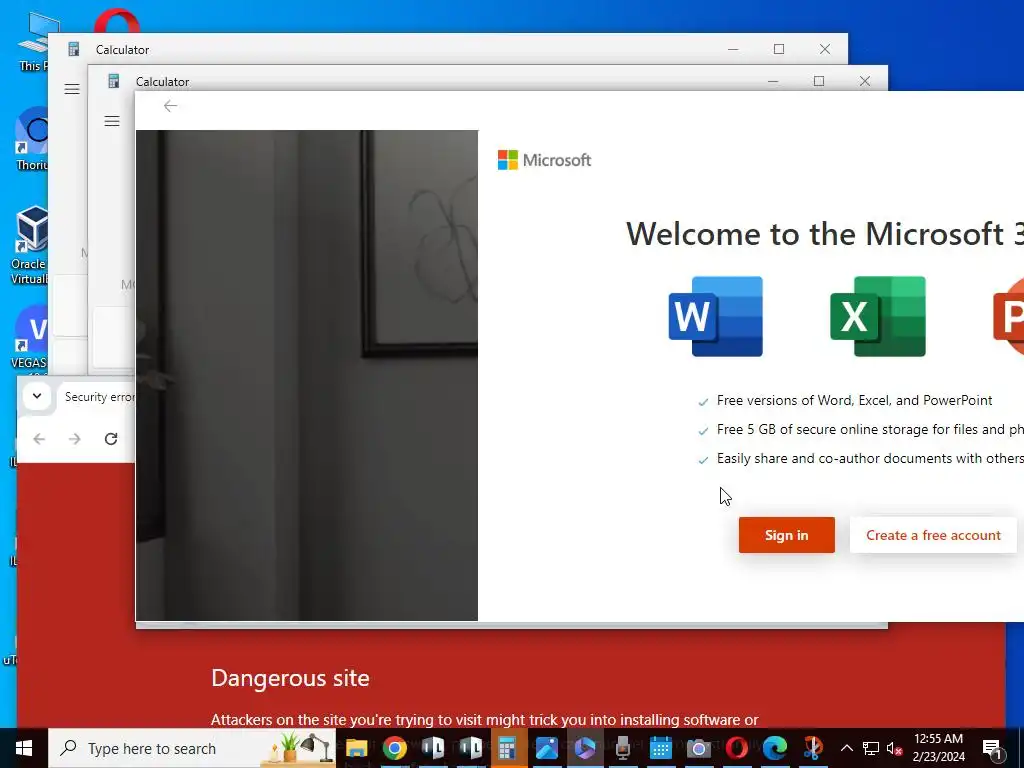The height and width of the screenshot is (768, 1024).
Task: Open Microsoft Edge from the taskbar
Action: point(775,748)
